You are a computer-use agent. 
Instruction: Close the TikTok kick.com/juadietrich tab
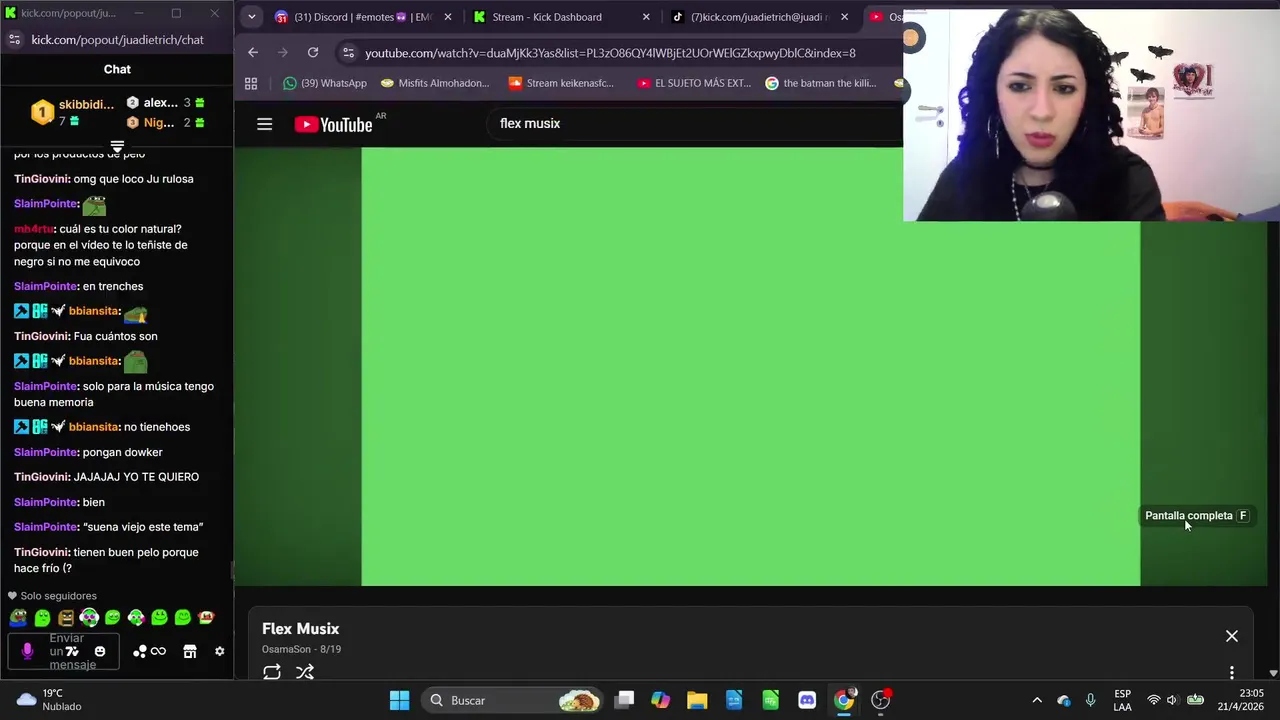point(845,17)
